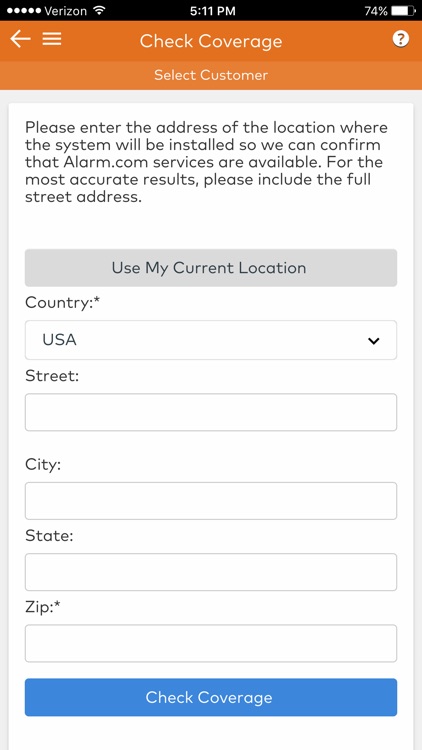This screenshot has width=422, height=750.
Task: Tap the Check Coverage header title
Action: [211, 41]
